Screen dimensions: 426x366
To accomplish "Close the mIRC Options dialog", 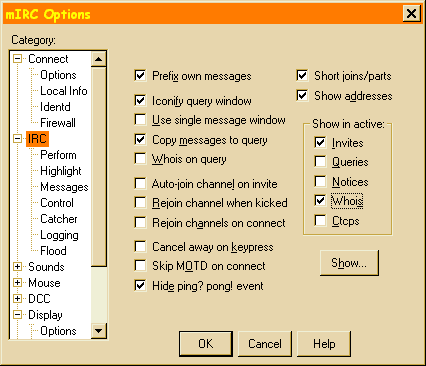I will pos(411,14).
